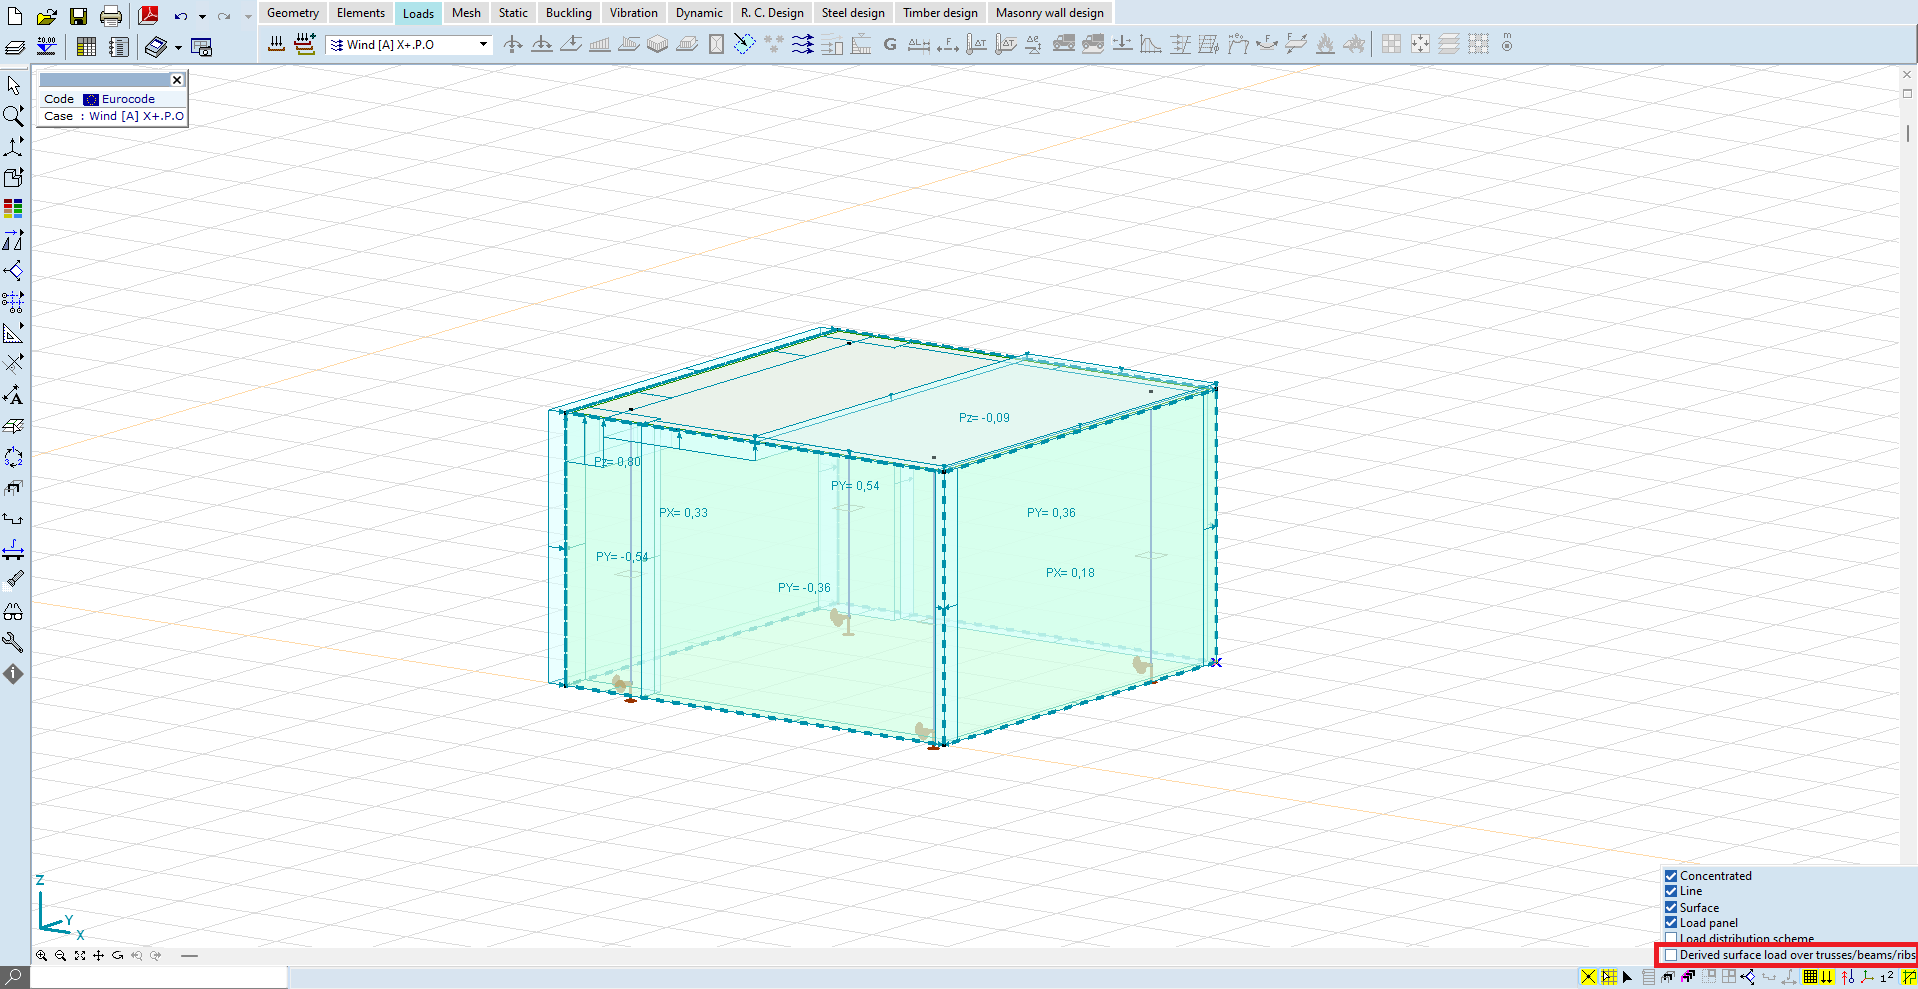1918x989 pixels.
Task: Select the moving vehicle load tool
Action: (x=1064, y=44)
